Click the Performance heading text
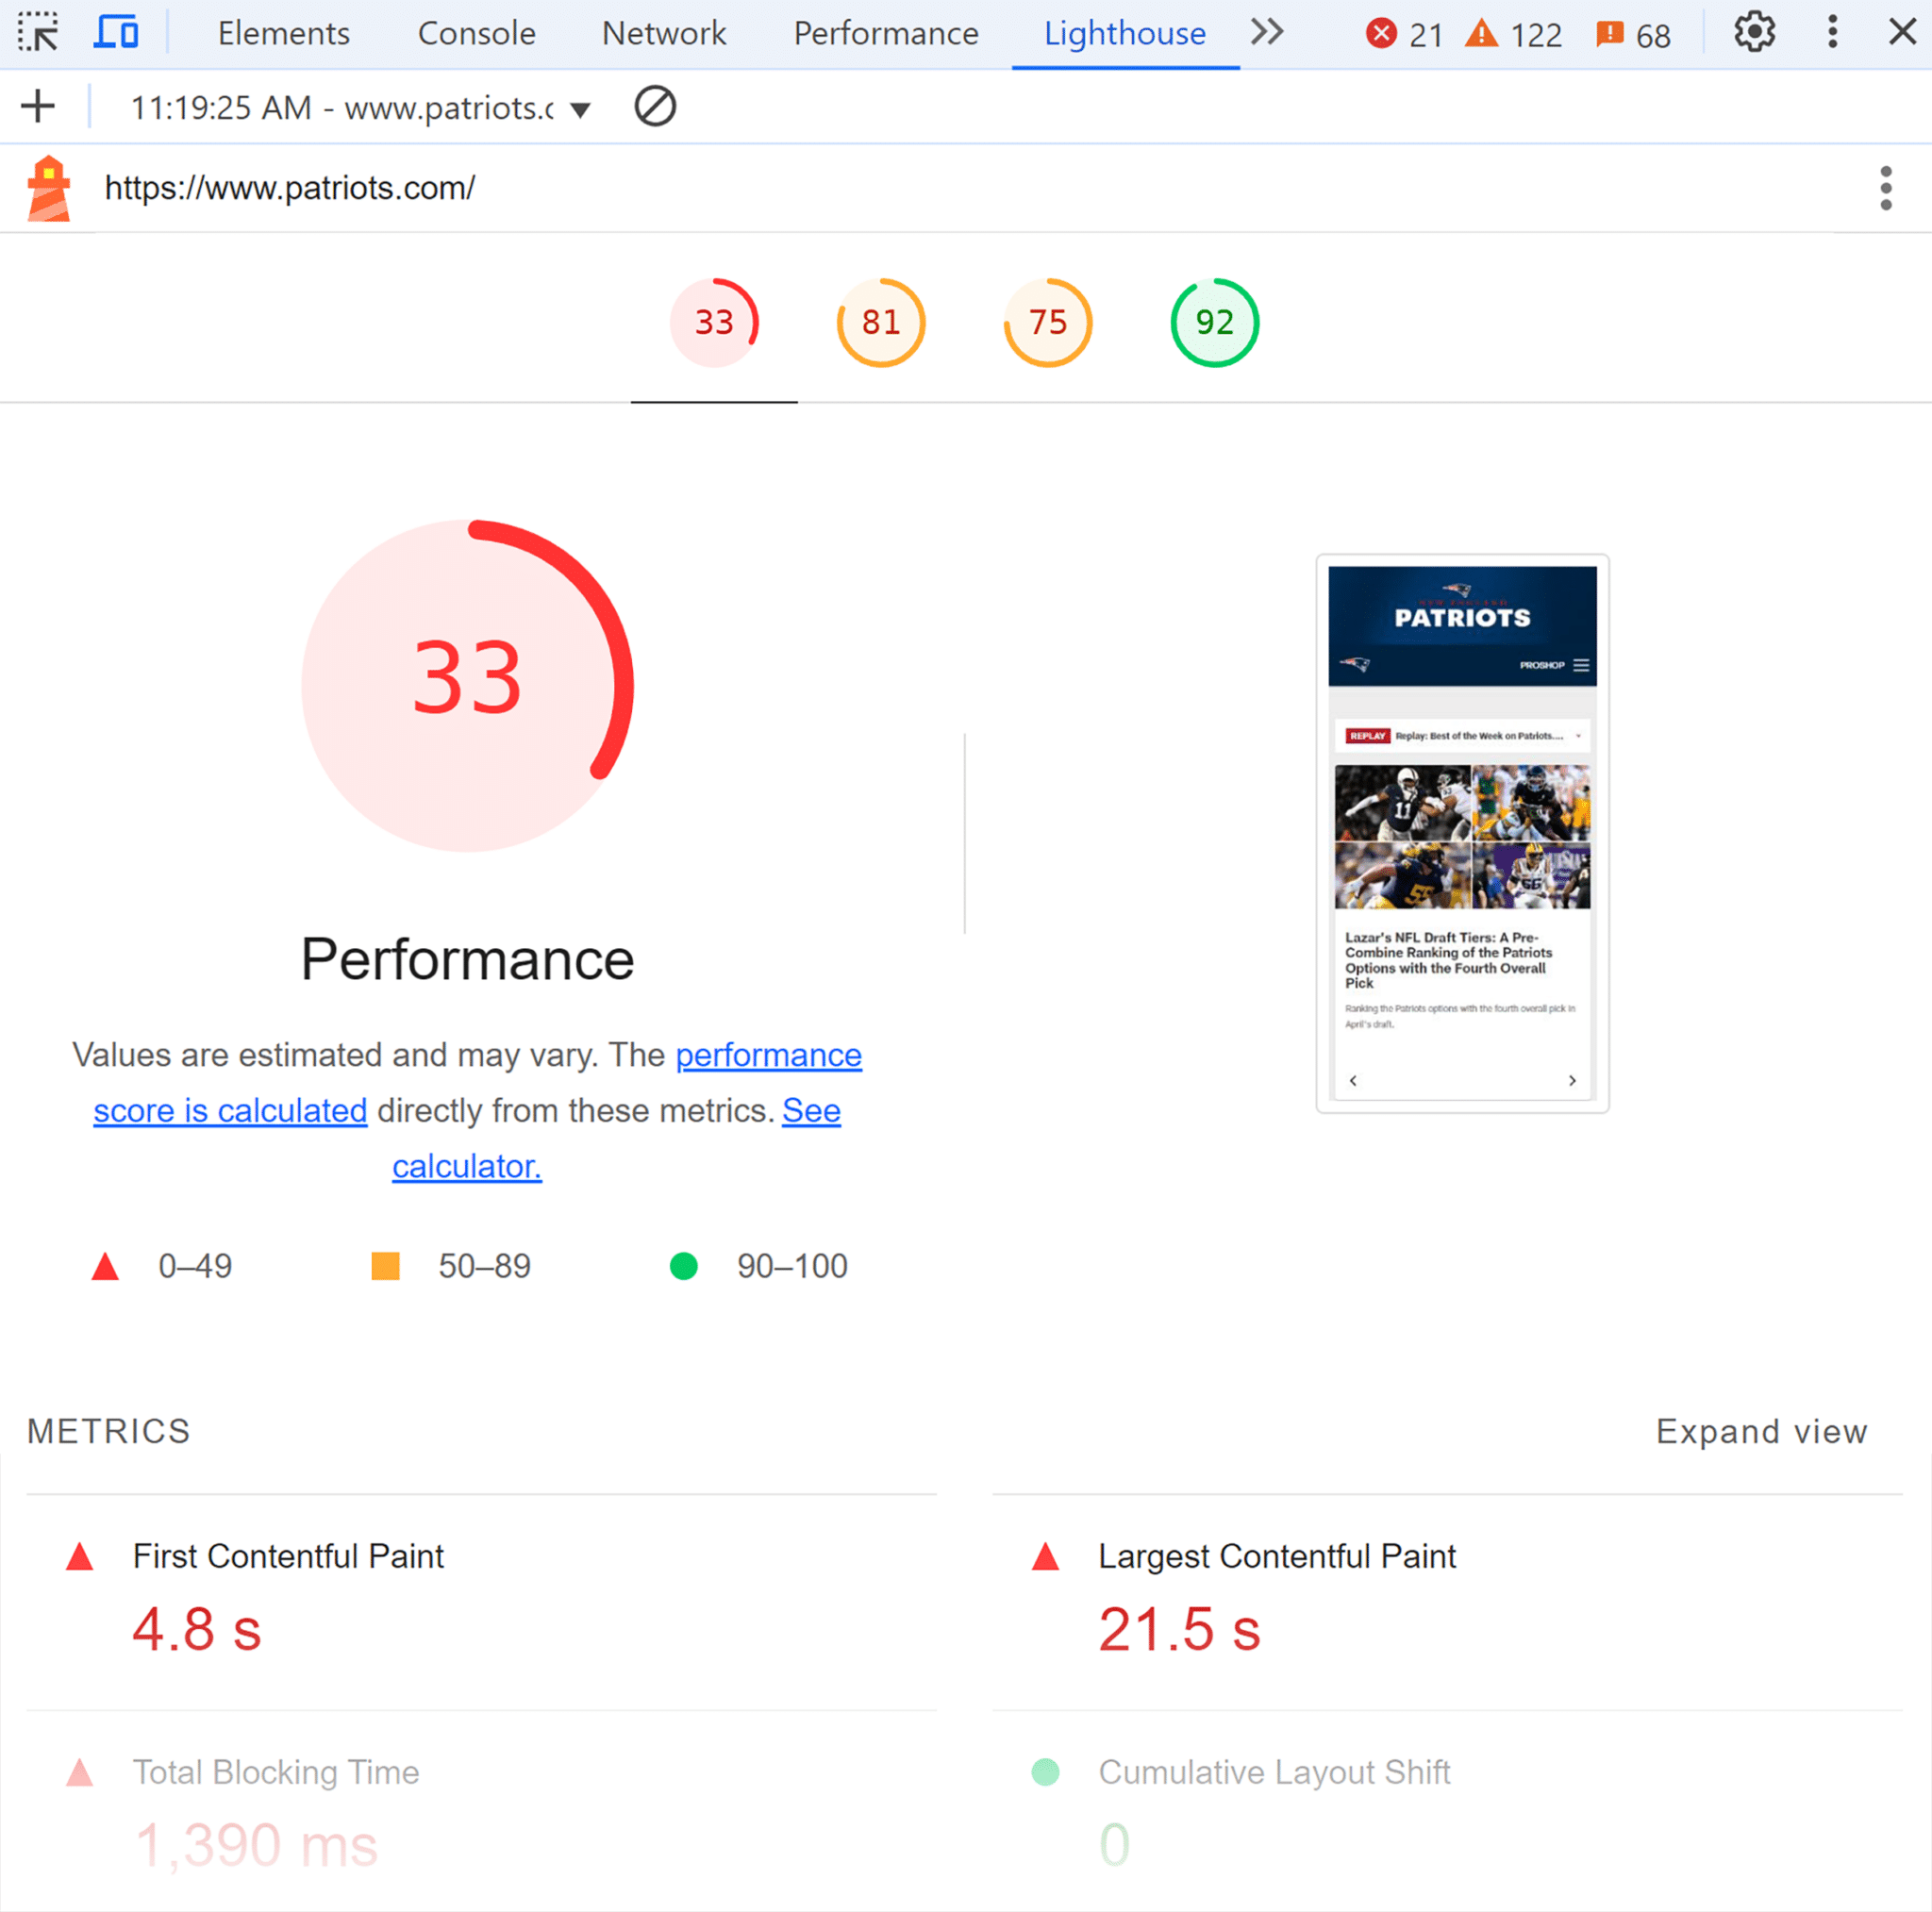This screenshot has height=1912, width=1932. click(x=467, y=959)
